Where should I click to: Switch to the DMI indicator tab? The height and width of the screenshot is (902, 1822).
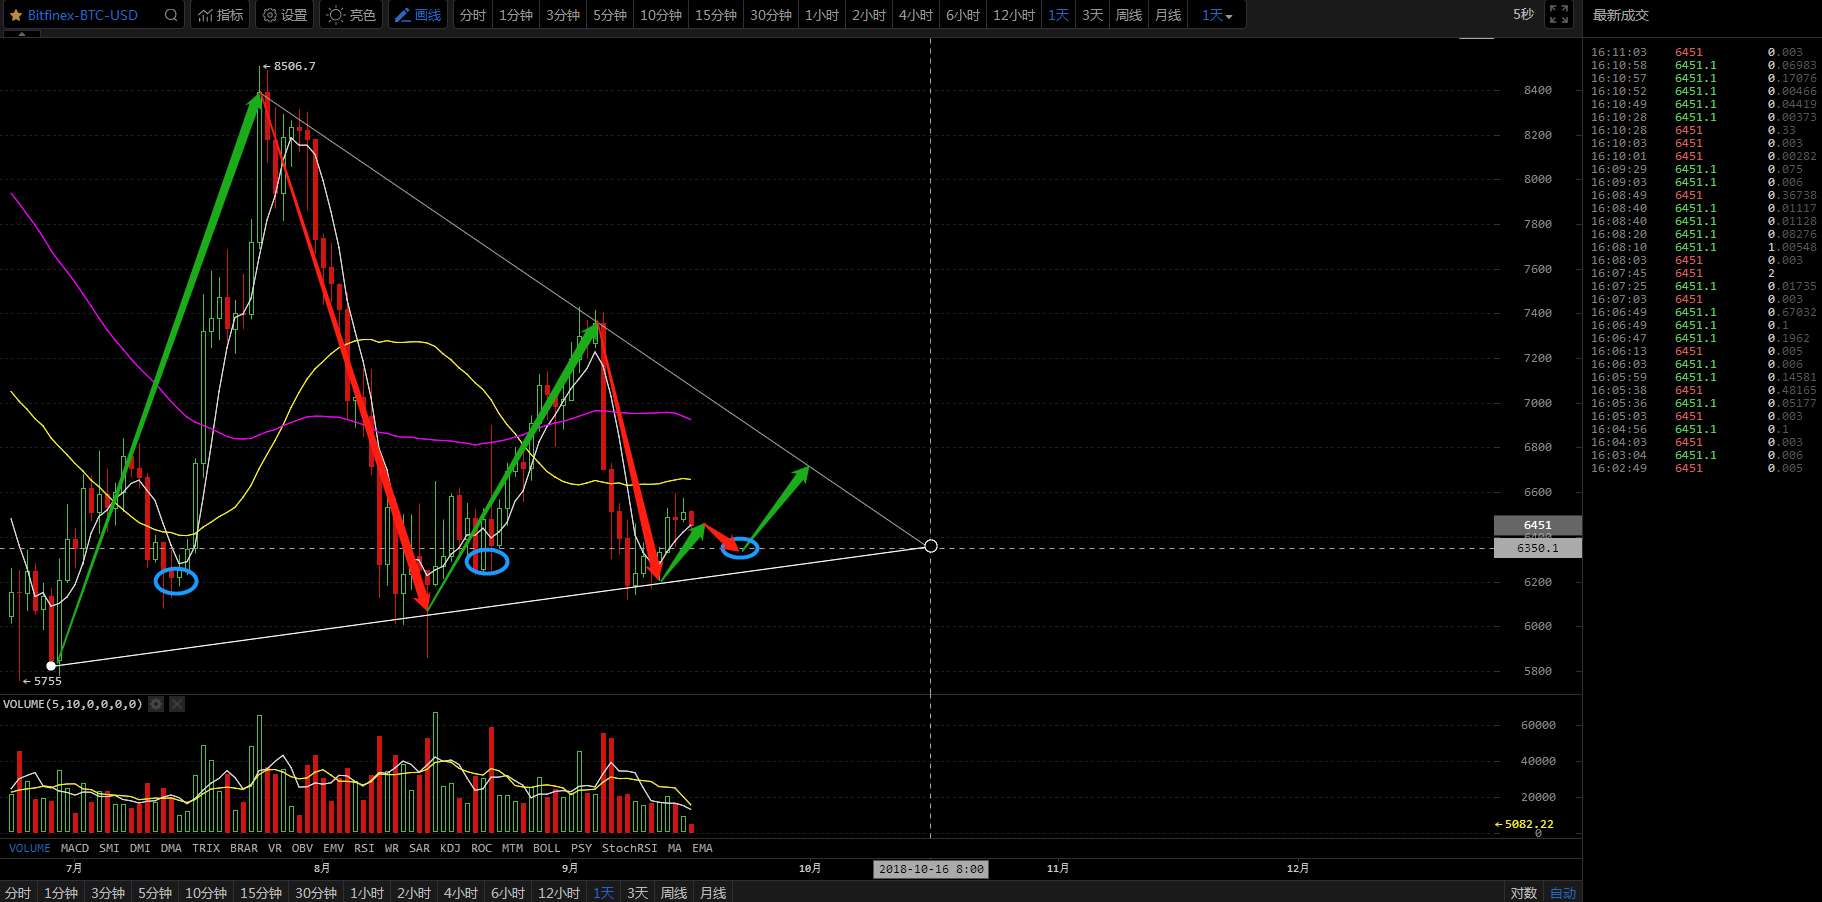coord(140,848)
